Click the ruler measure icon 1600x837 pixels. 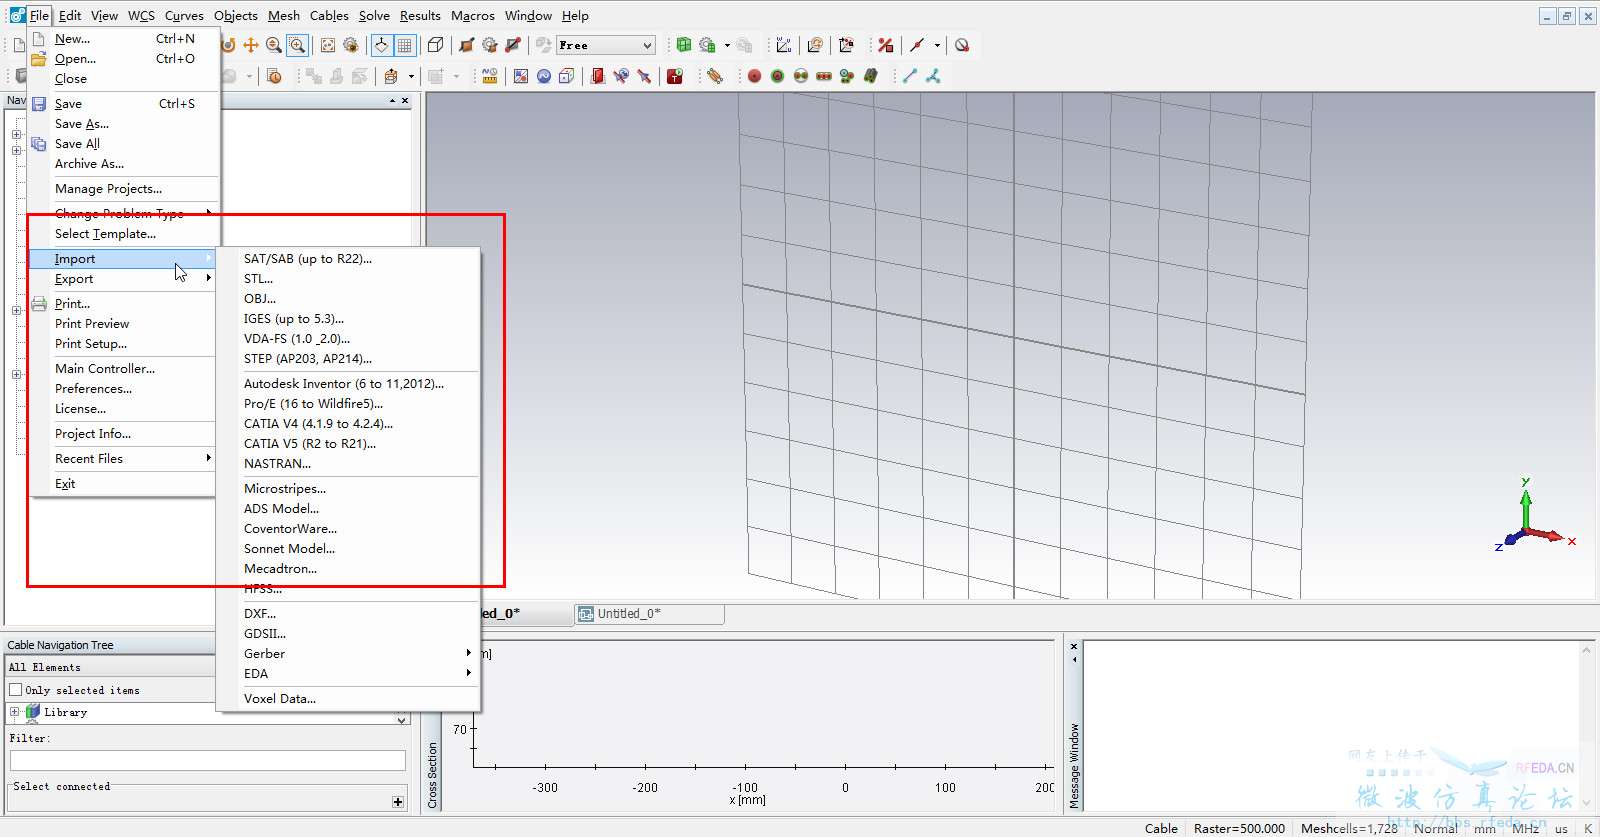tap(490, 76)
